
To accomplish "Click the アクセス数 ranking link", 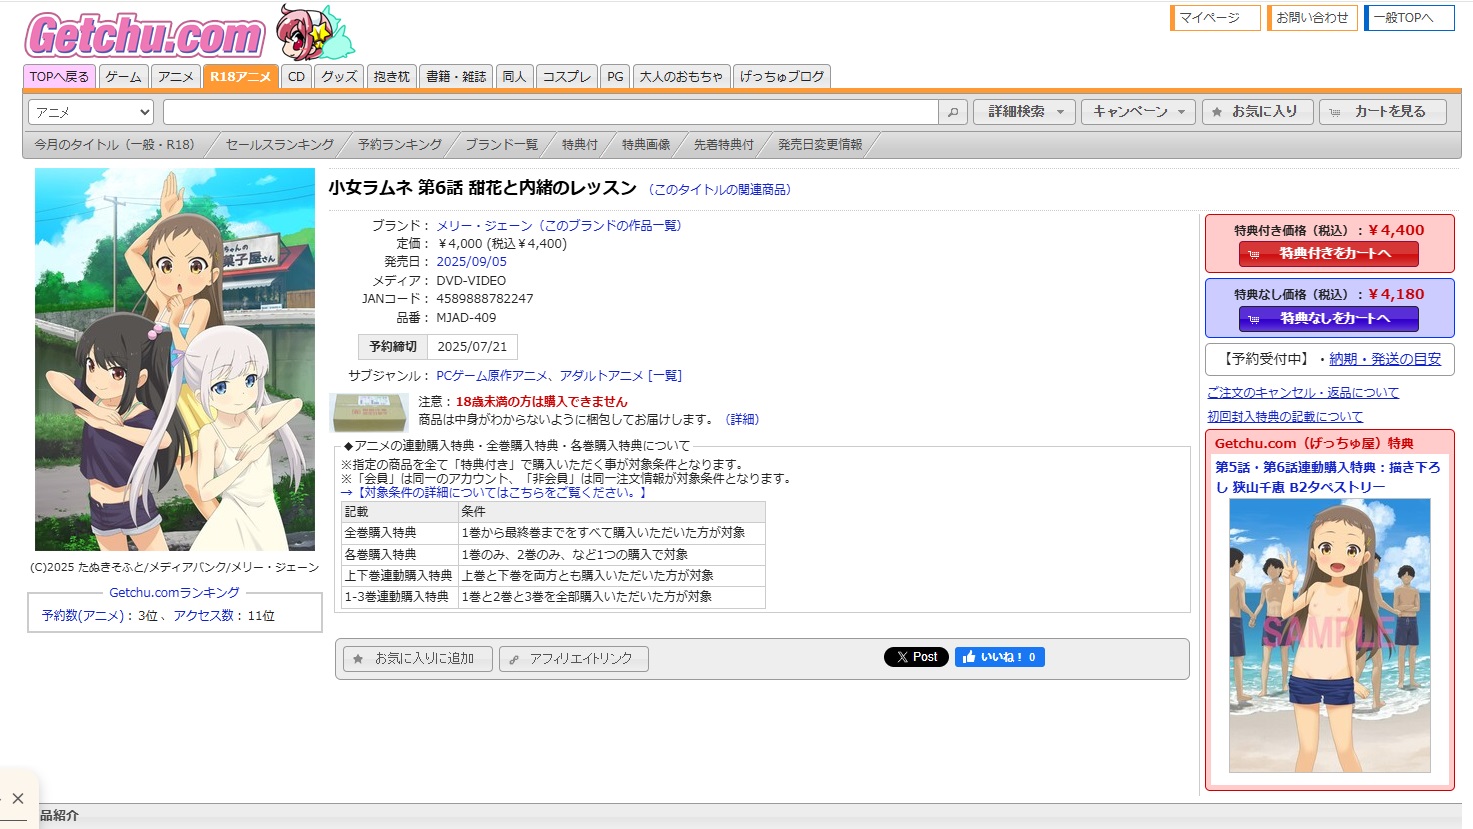I will click(x=203, y=616).
